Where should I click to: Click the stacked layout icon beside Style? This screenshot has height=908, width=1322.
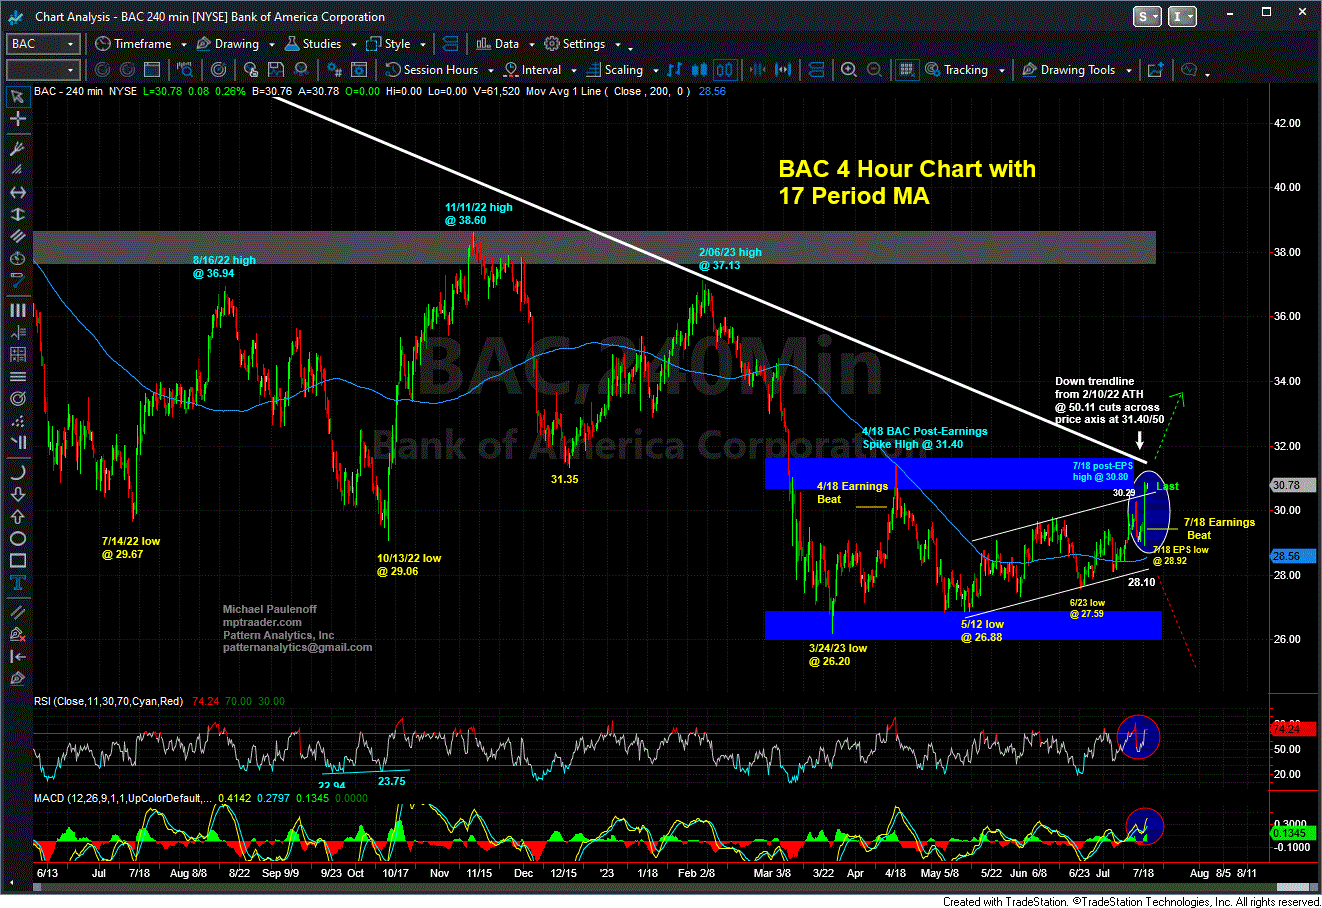pyautogui.click(x=450, y=44)
